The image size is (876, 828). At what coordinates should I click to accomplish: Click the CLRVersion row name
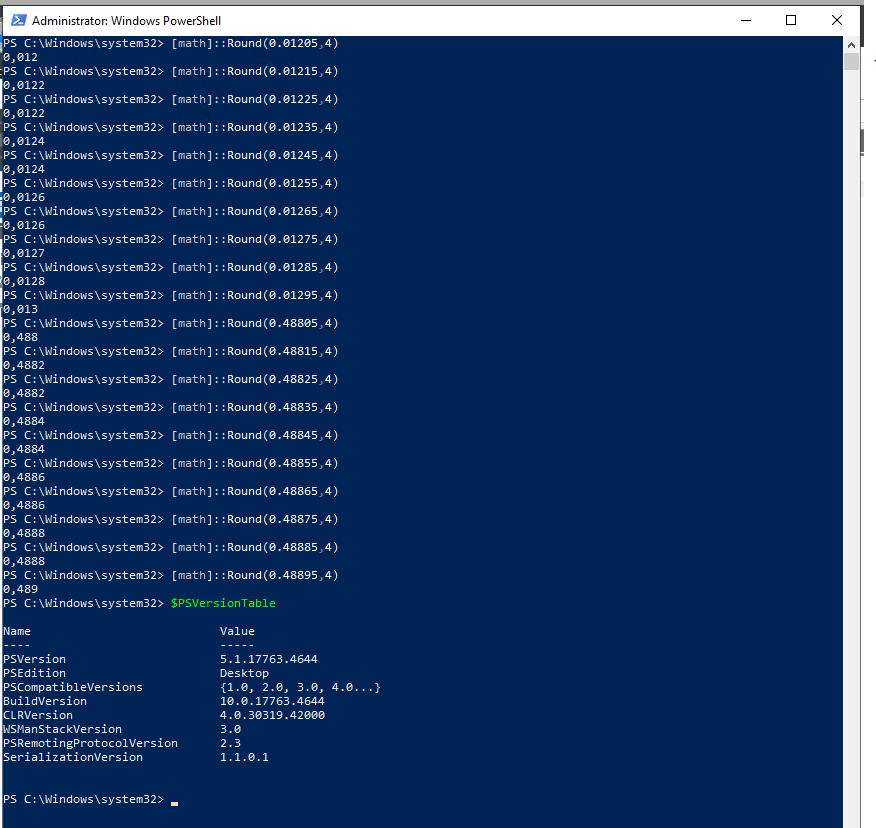(x=38, y=715)
